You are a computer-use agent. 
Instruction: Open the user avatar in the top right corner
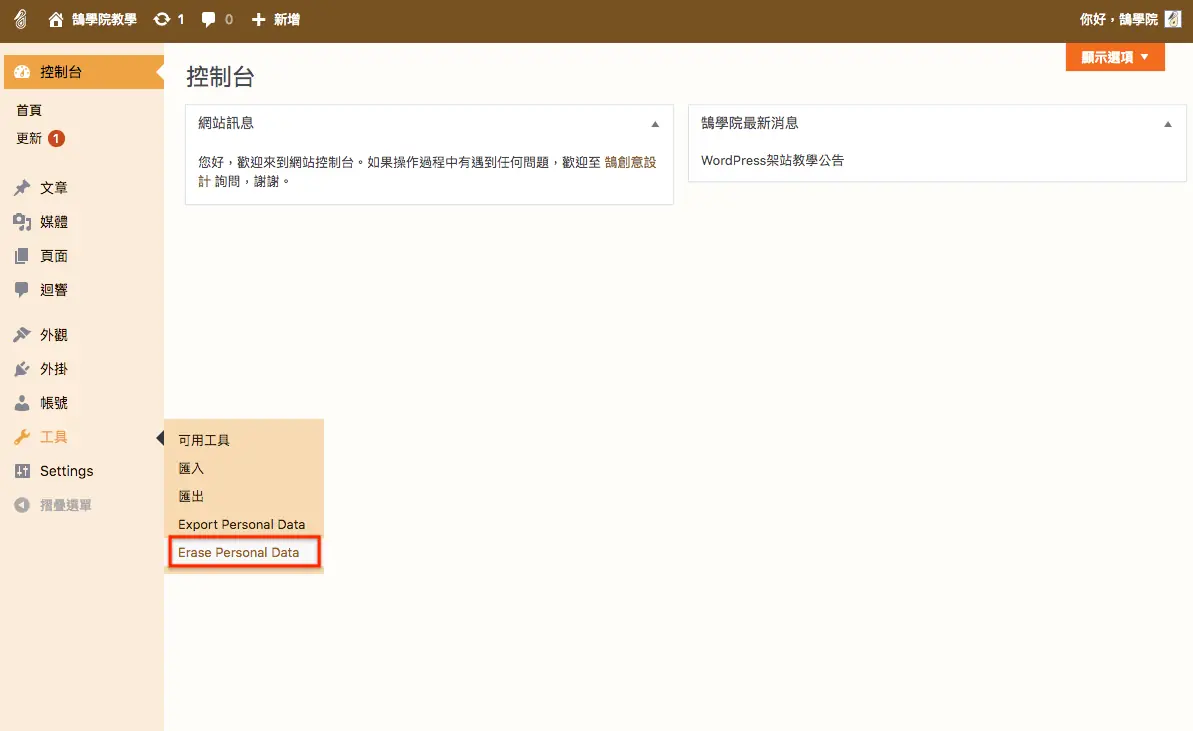point(1173,20)
